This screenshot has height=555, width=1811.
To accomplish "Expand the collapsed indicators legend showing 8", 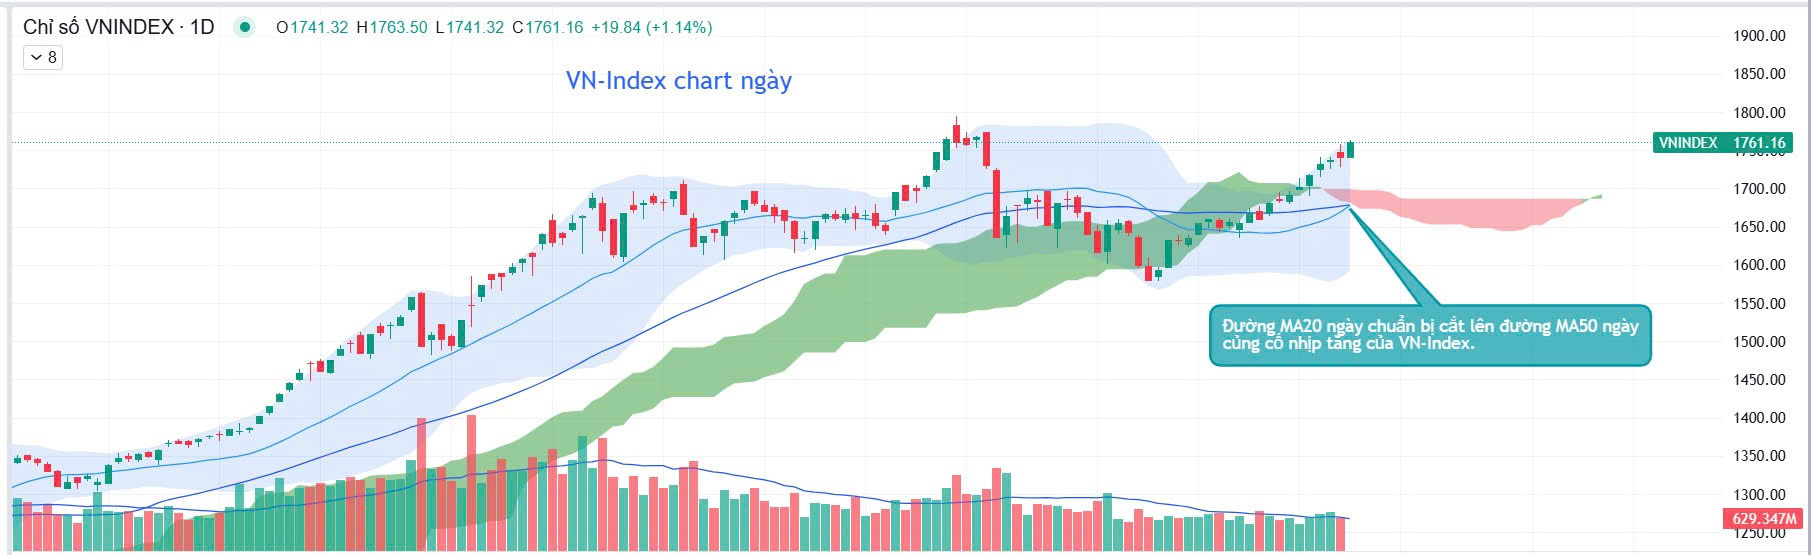I will click(x=43, y=58).
